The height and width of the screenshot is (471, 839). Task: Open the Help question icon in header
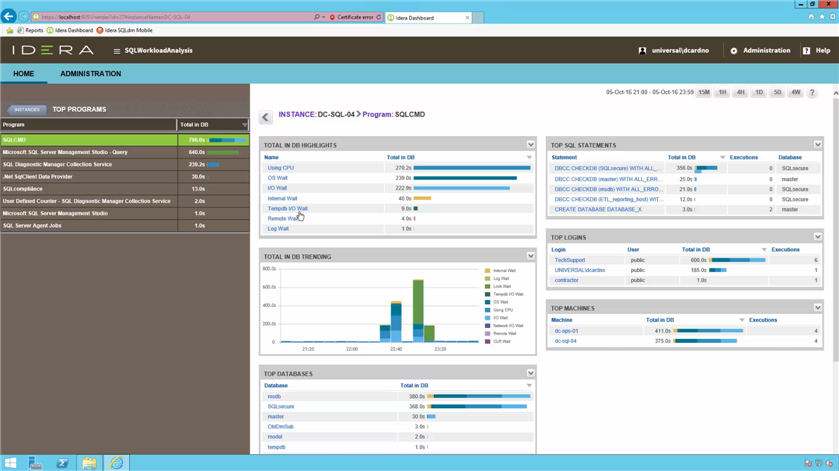point(806,51)
